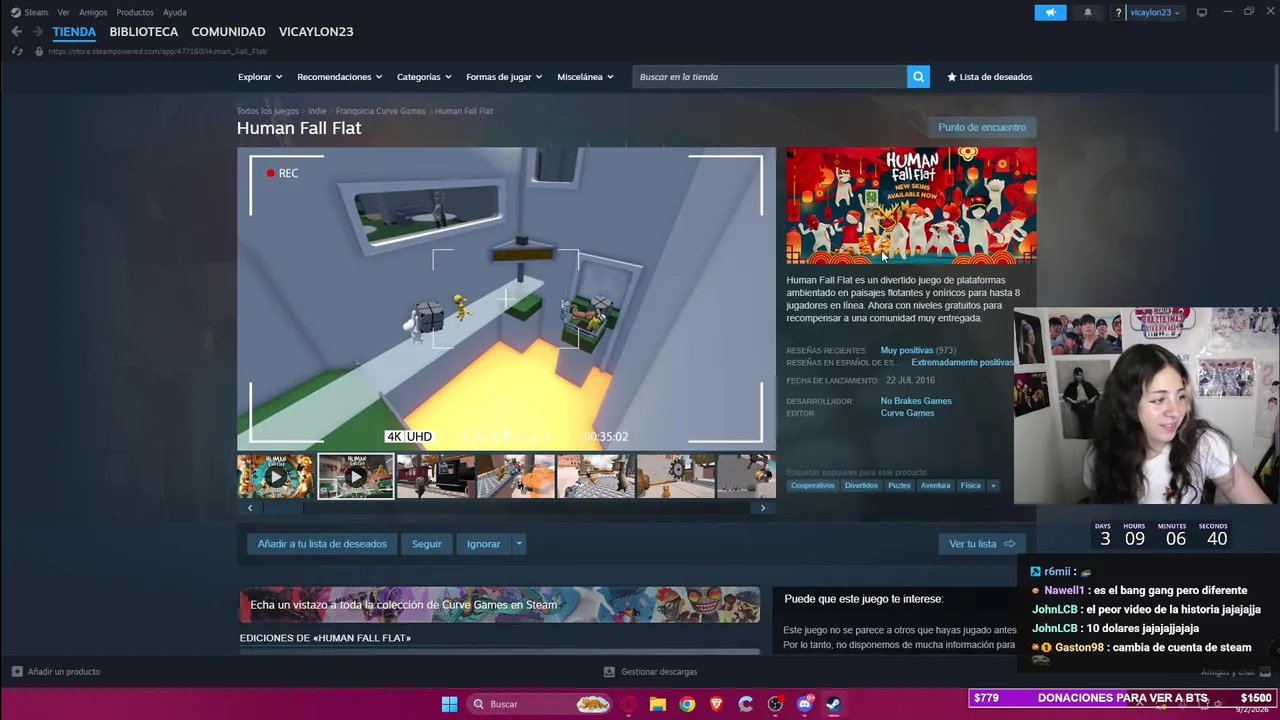Click the star beside Lista de deseados
This screenshot has height=720, width=1280.
pos(952,77)
